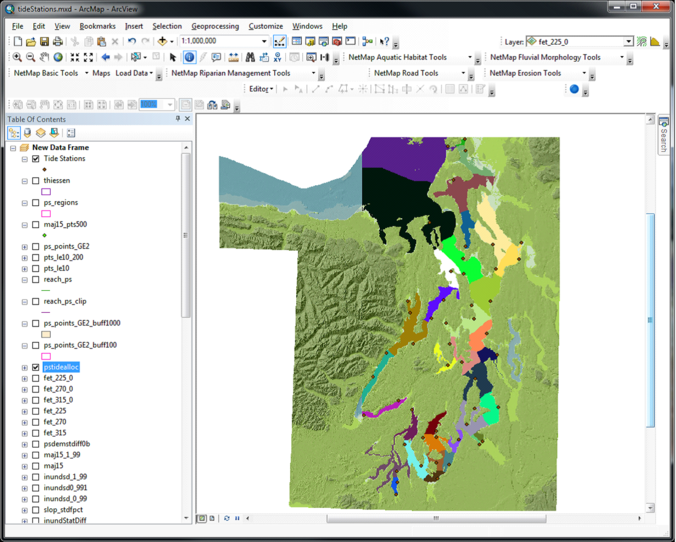Click the NetMap Basic Tools button
This screenshot has width=676, height=542.
tap(46, 73)
